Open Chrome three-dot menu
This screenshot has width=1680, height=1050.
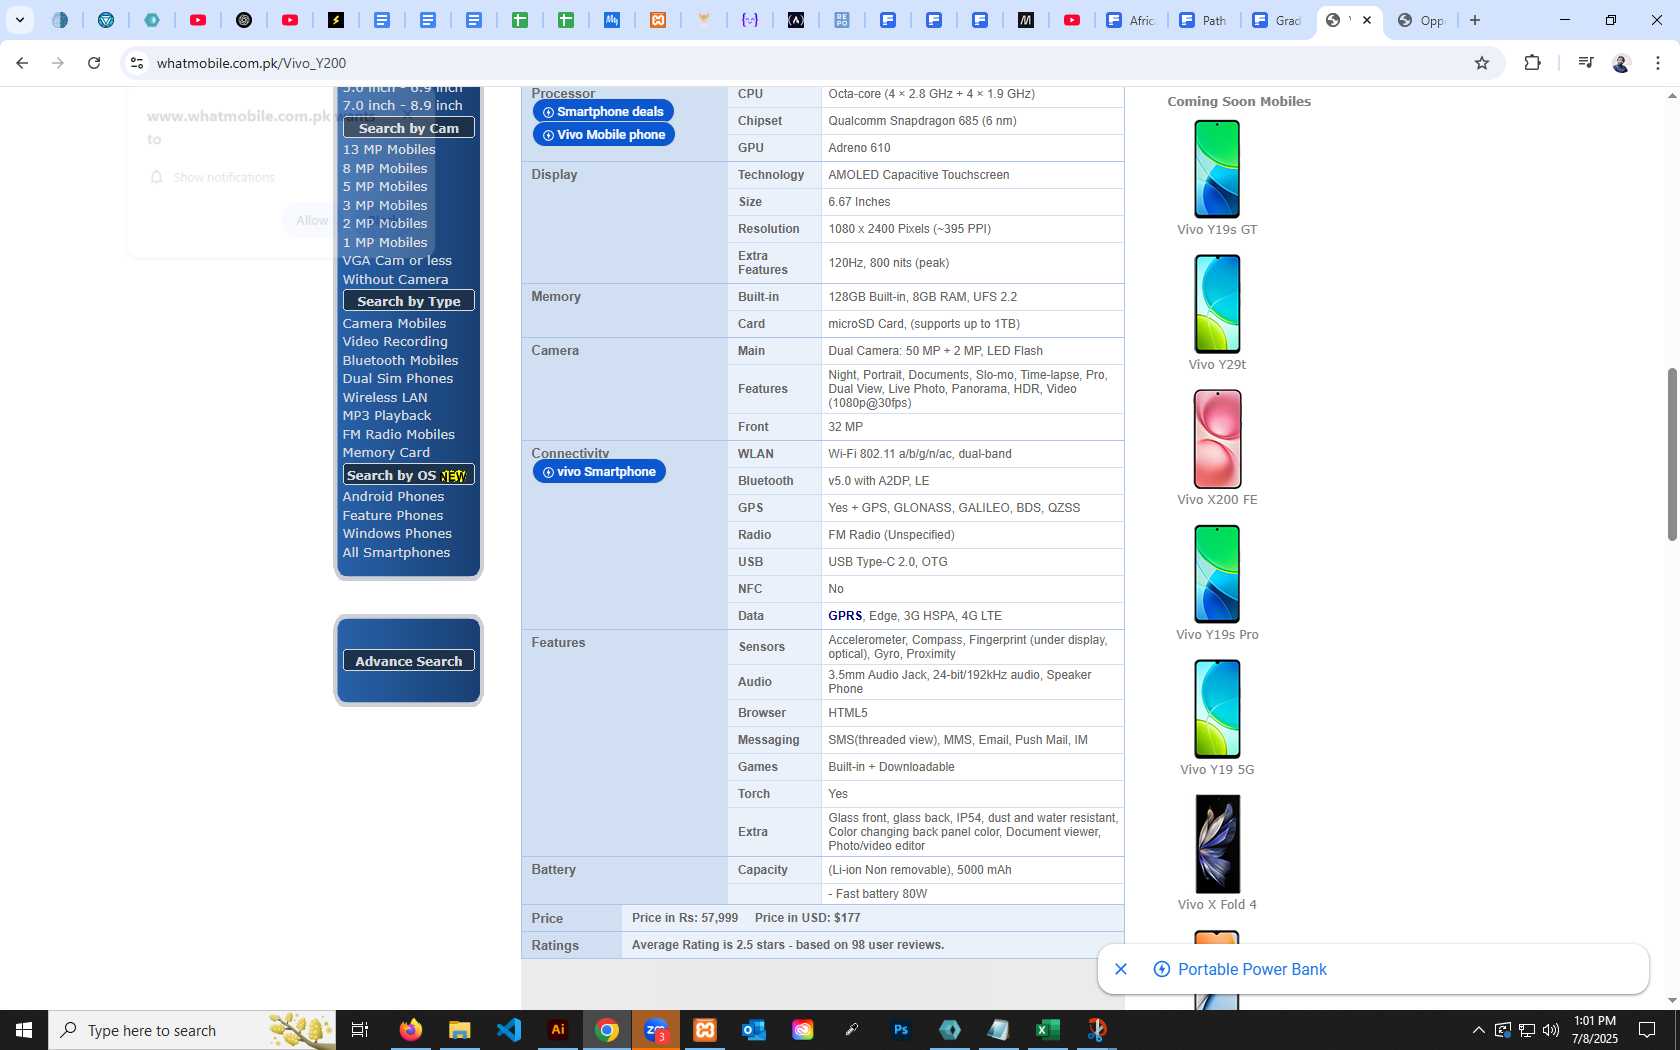click(1658, 63)
